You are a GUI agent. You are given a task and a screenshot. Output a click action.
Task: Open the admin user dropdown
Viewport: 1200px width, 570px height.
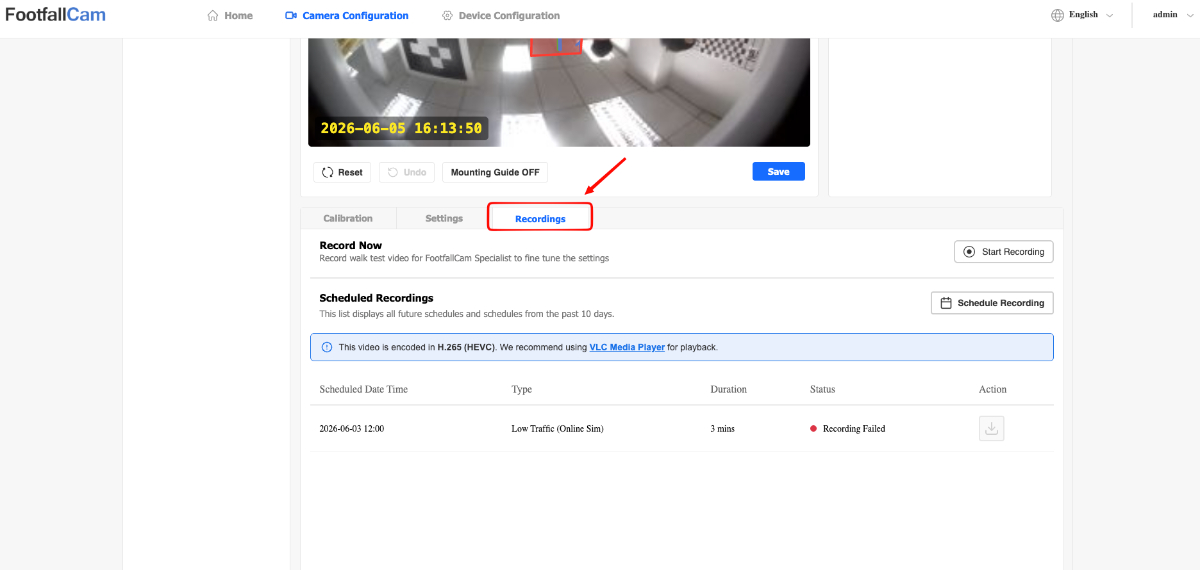1171,15
